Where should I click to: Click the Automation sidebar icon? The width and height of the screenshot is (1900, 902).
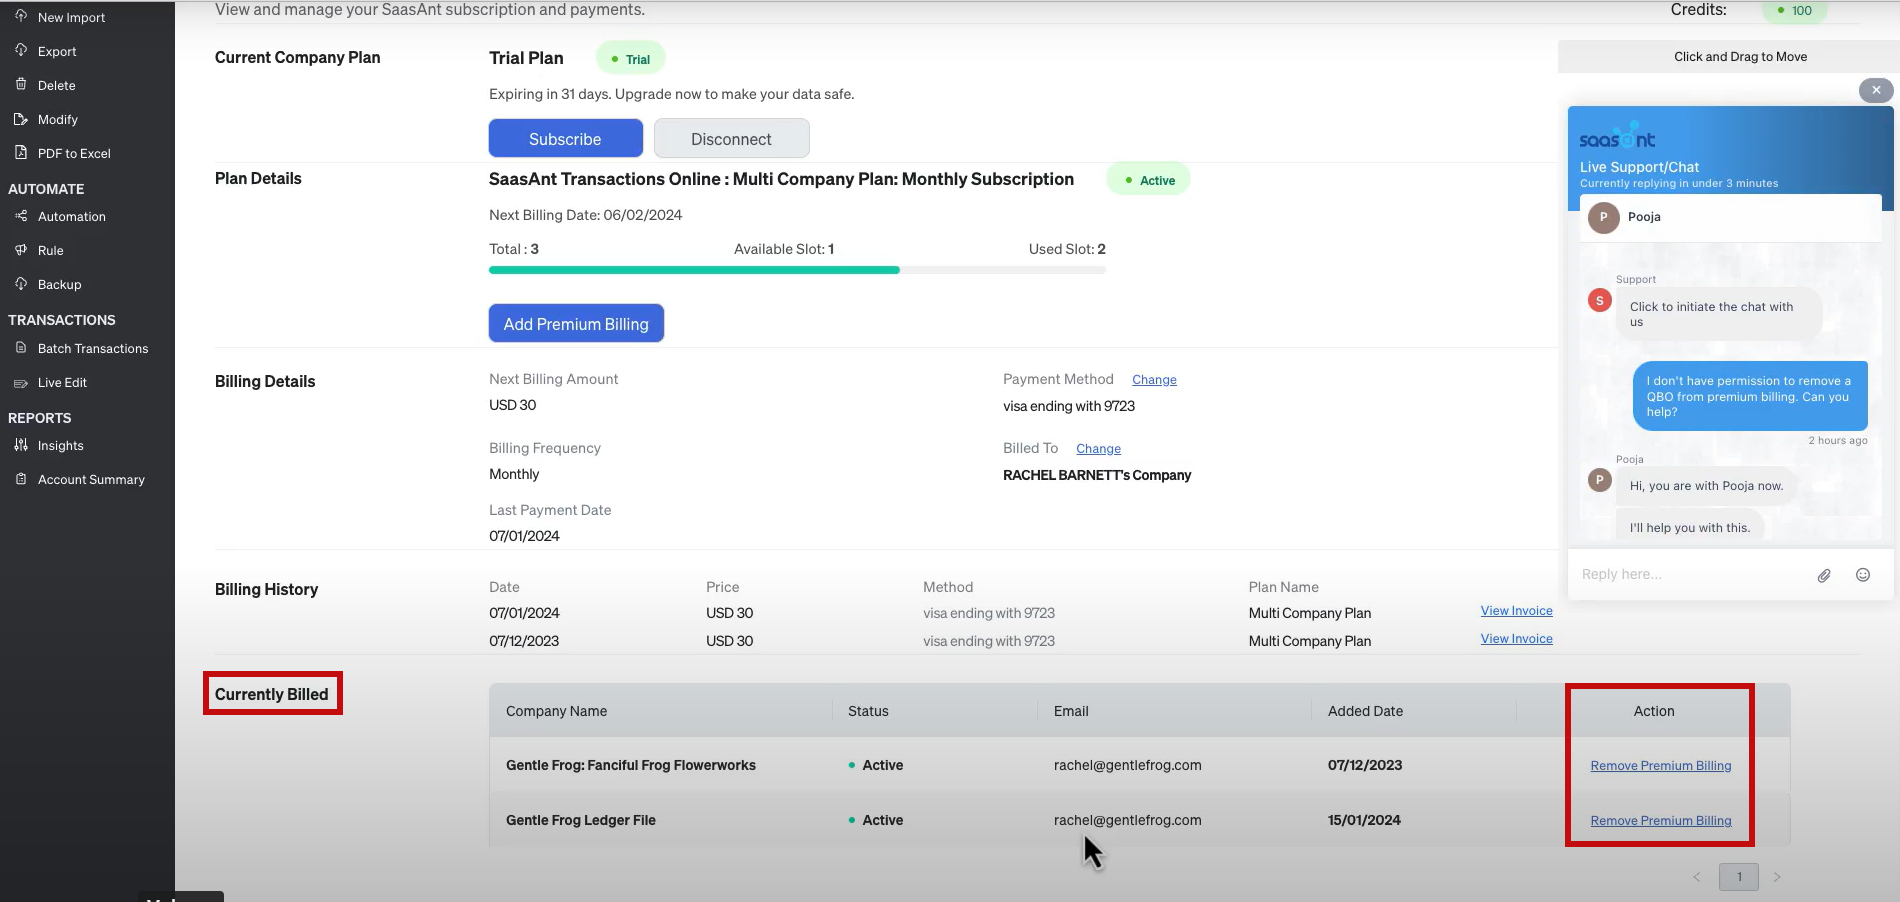(21, 215)
